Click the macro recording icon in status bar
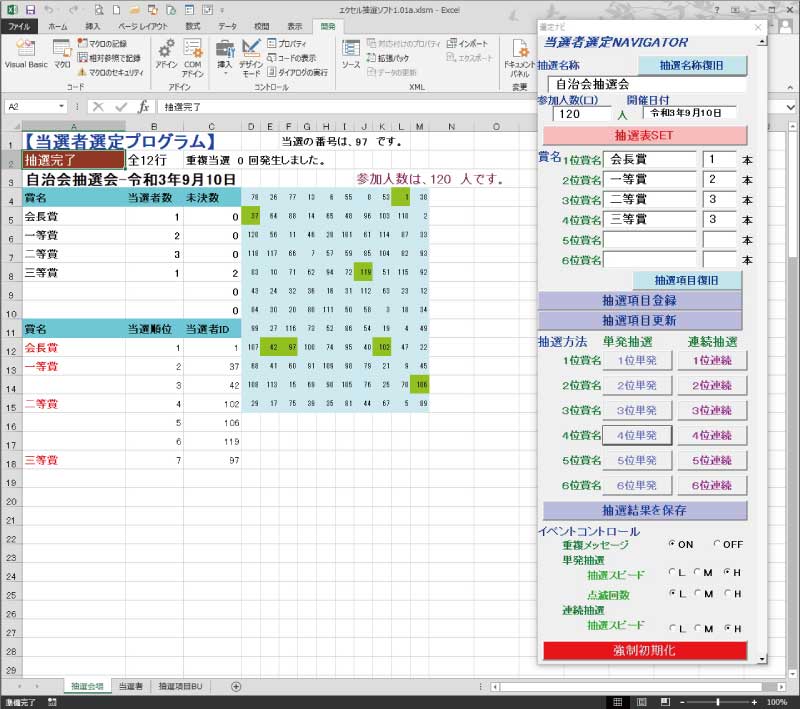Viewport: 800px width, 709px height. click(x=52, y=702)
